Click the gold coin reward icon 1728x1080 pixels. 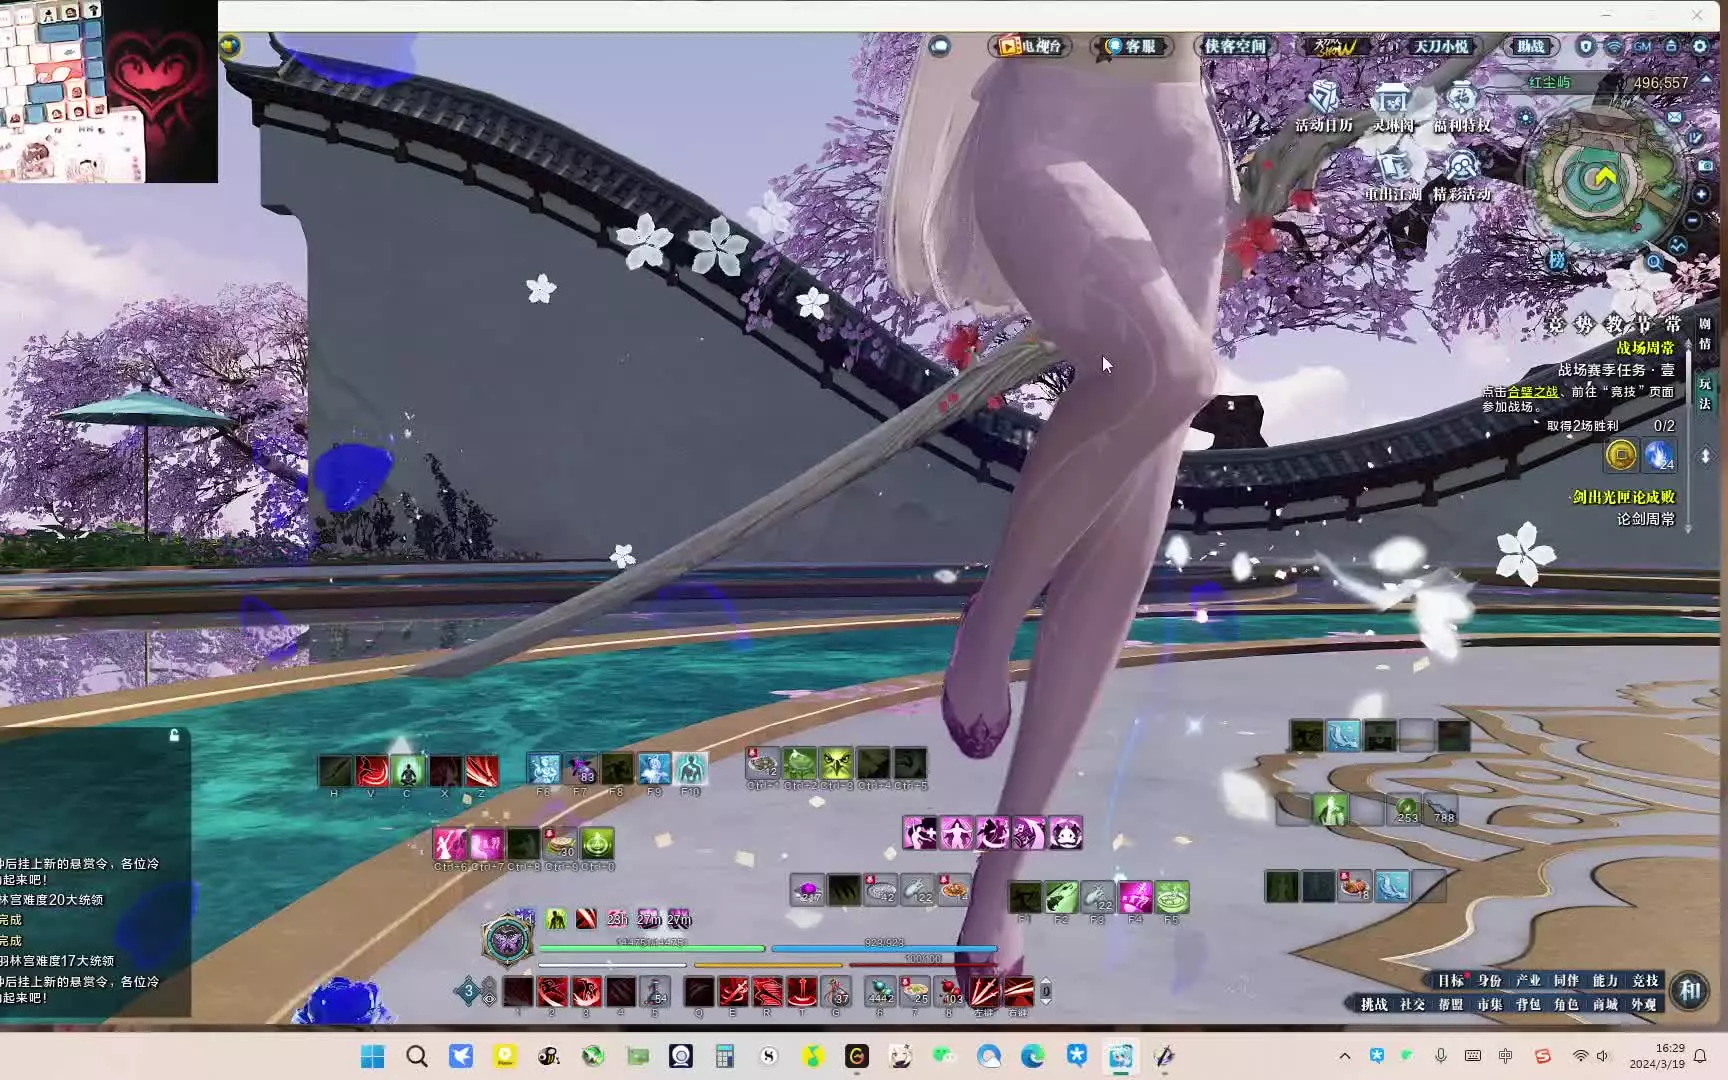(x=1621, y=455)
